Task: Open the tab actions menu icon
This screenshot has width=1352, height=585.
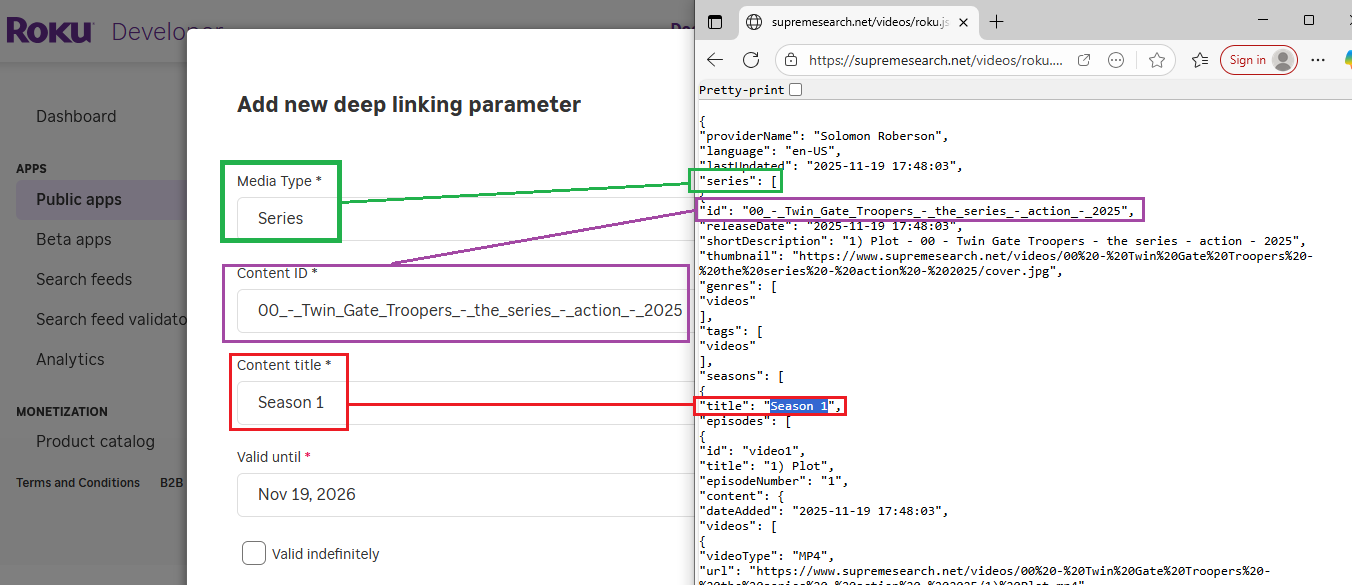Action: point(714,22)
